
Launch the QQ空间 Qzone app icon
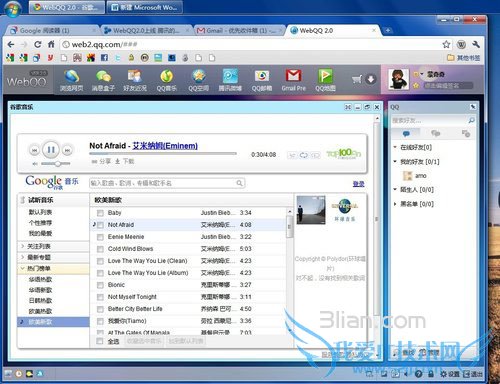(x=199, y=81)
